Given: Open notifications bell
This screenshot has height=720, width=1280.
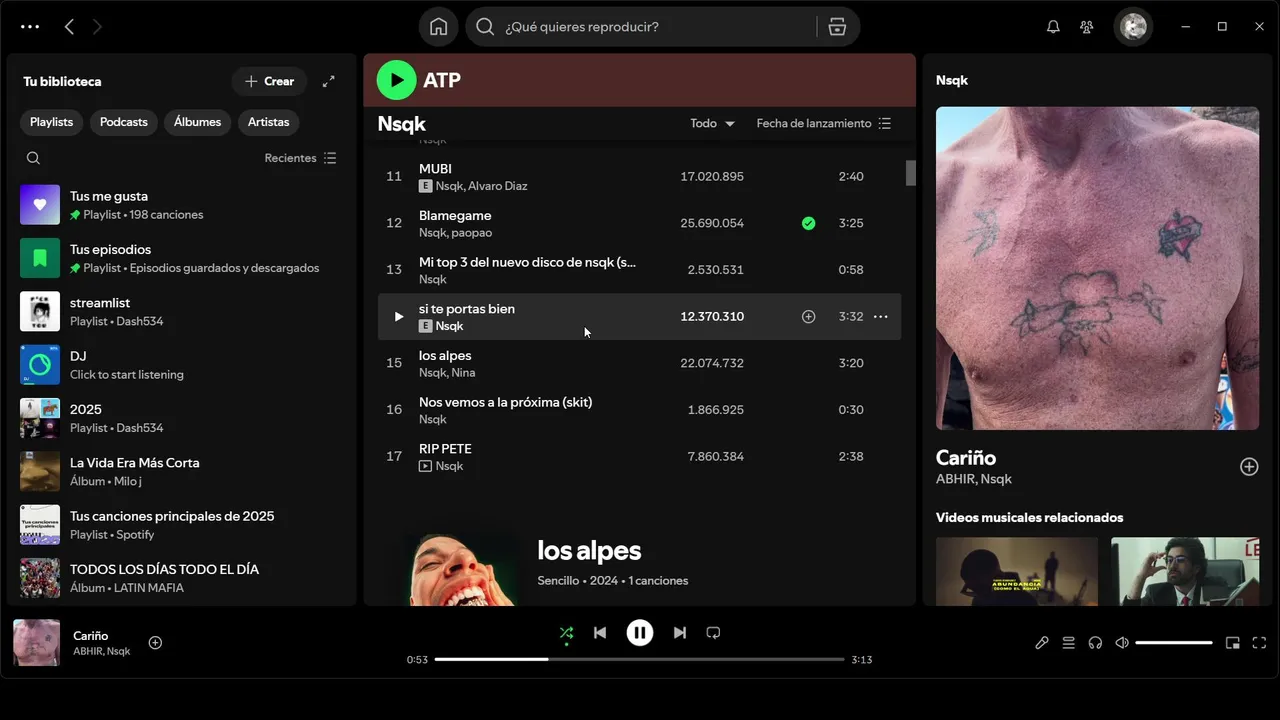Looking at the screenshot, I should 1053,27.
